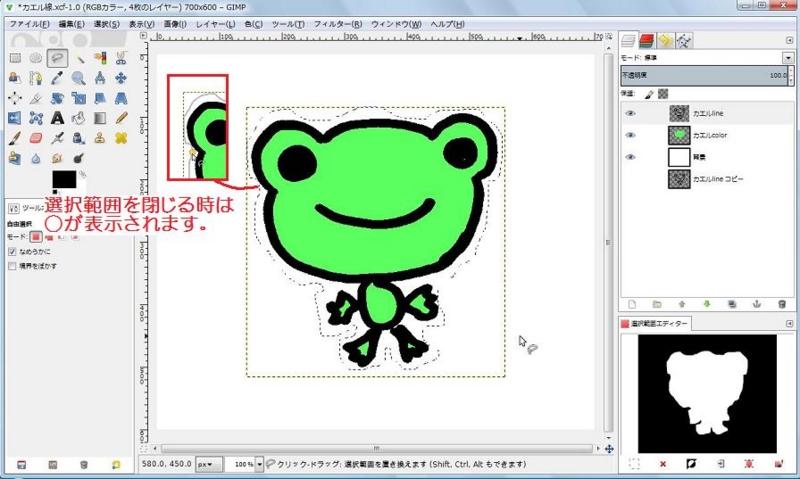Viewport: 800px width, 479px height.
Task: Select the Alignment tool
Action: click(x=15, y=98)
